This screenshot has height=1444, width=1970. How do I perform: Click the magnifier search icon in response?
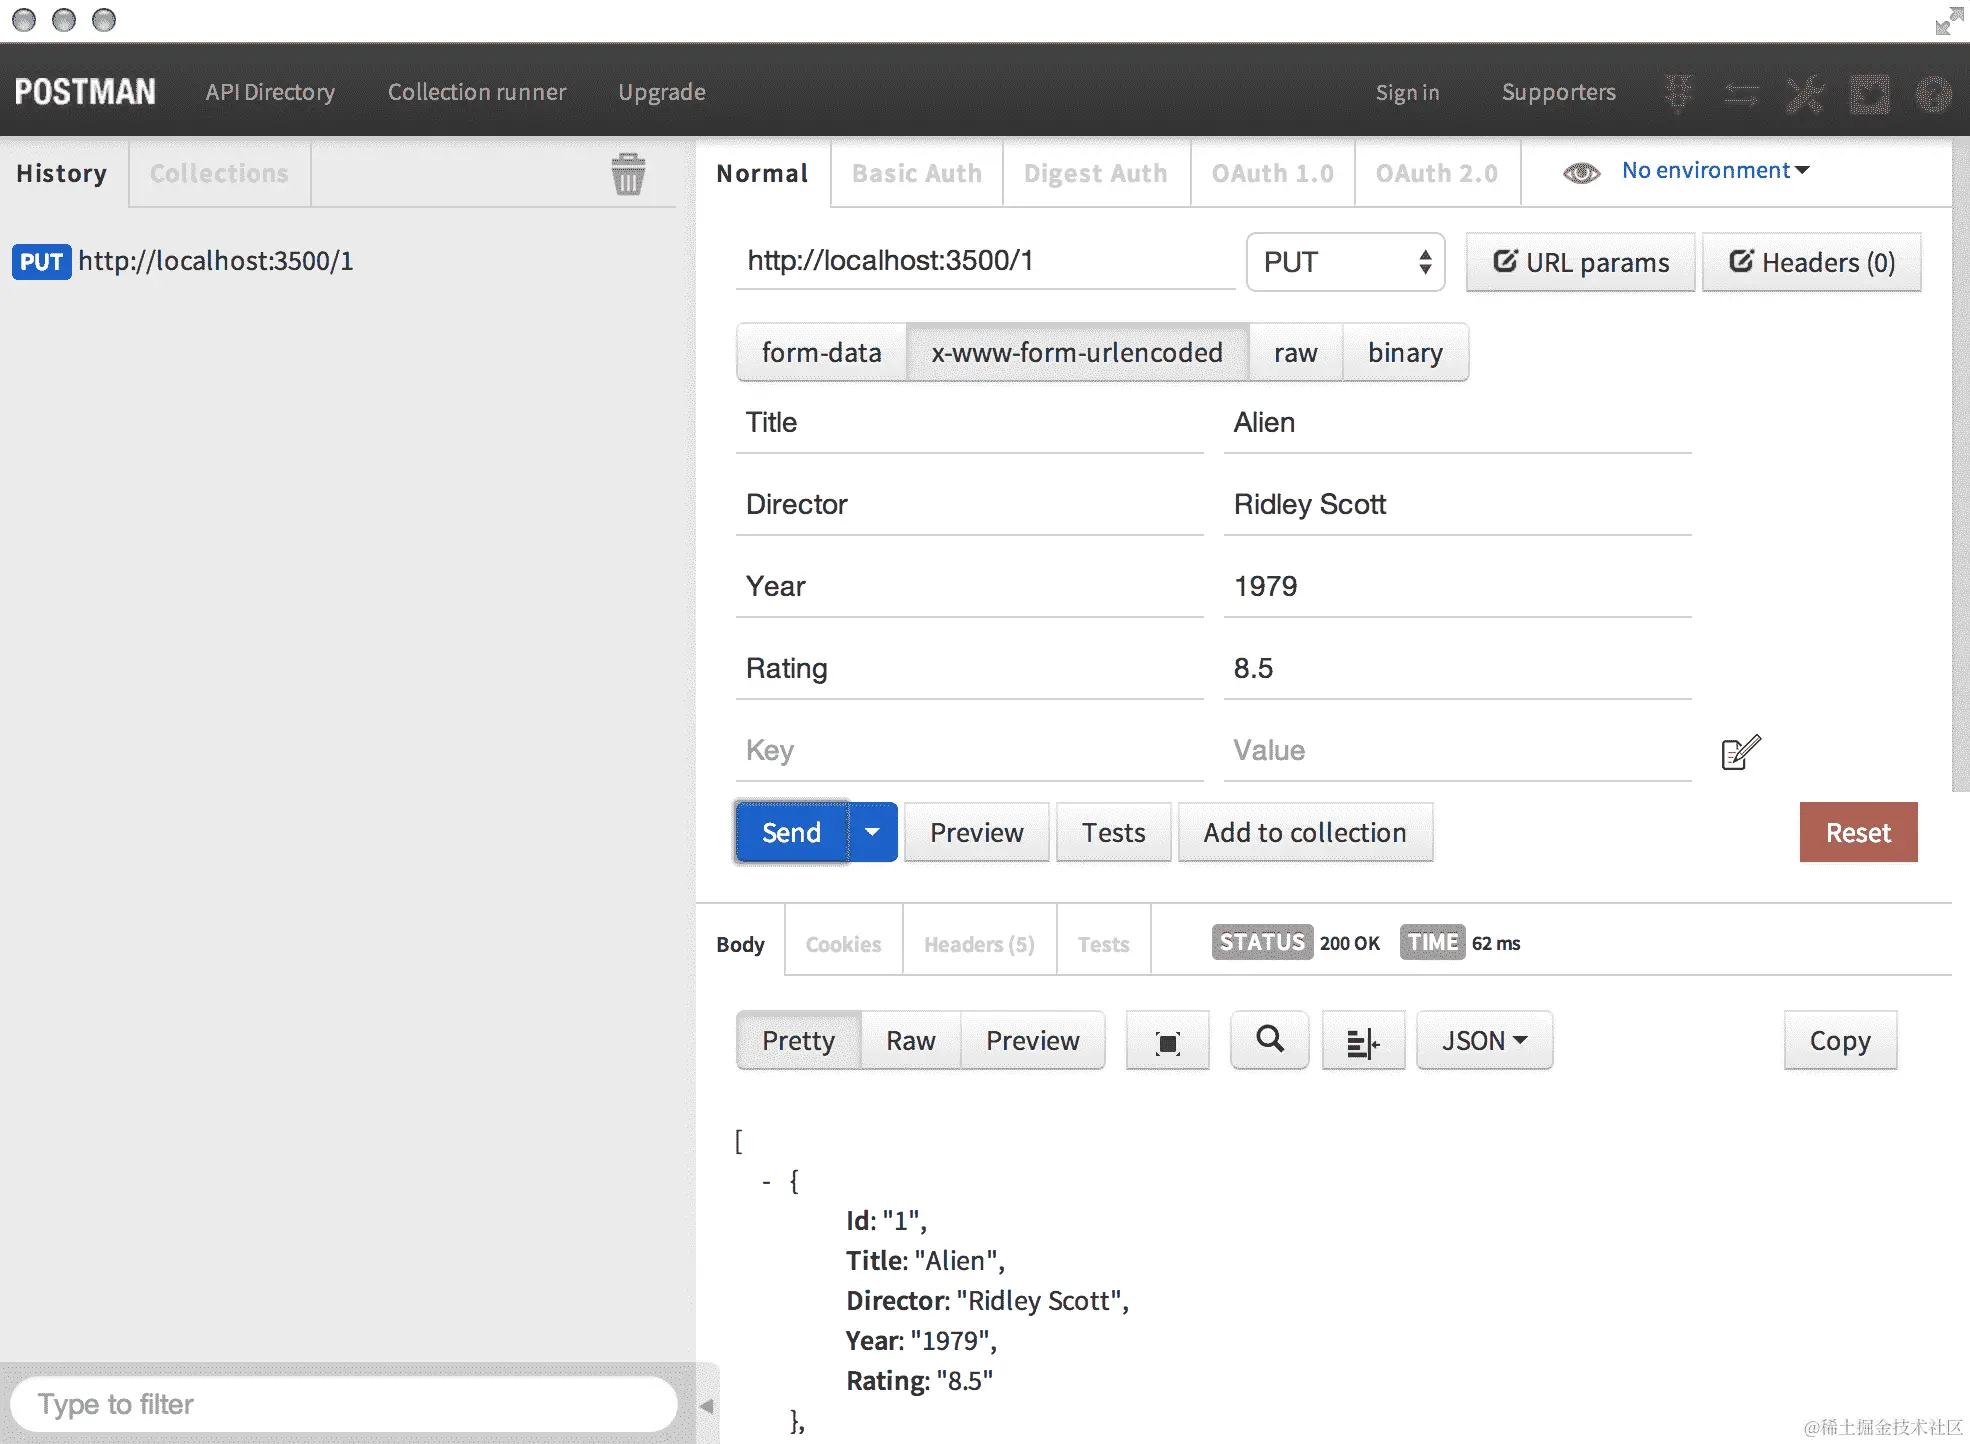1269,1040
